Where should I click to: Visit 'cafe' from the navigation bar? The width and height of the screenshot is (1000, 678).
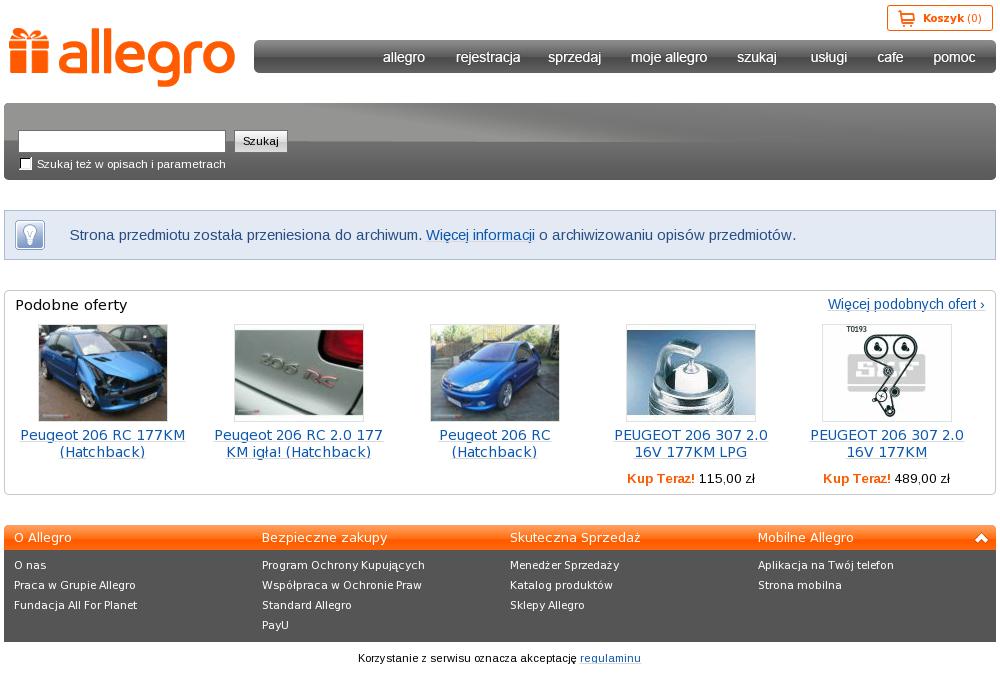pyautogui.click(x=890, y=57)
